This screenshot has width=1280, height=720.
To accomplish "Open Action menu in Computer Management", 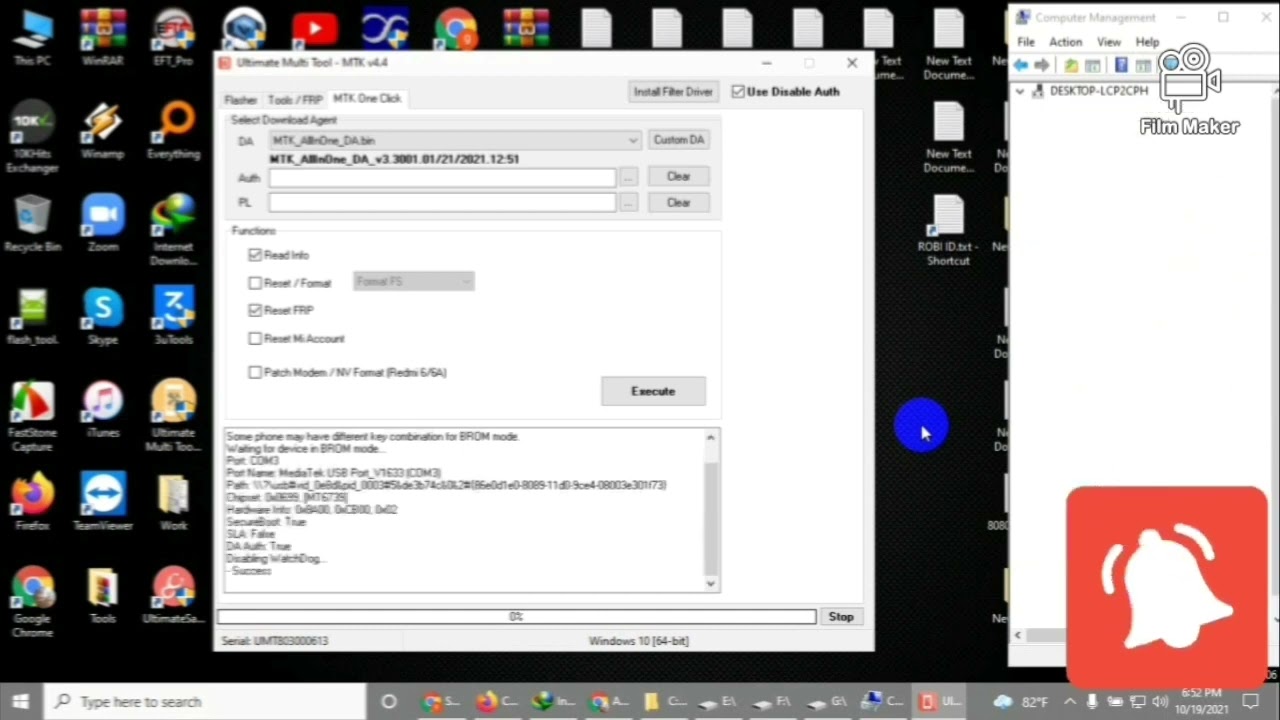I will pos(1065,42).
